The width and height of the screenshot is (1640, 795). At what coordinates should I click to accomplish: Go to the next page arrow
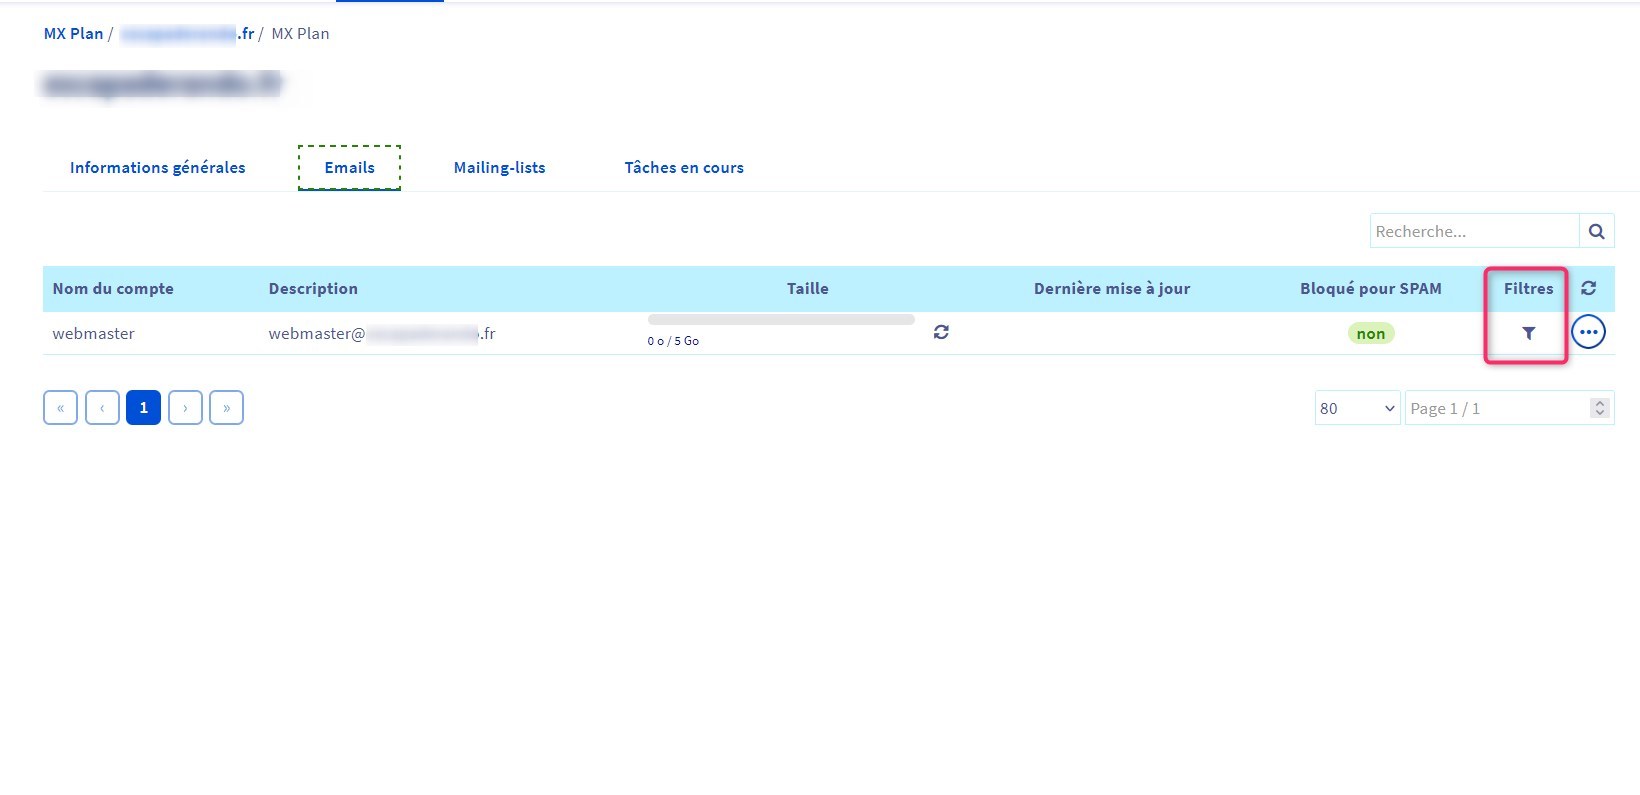click(185, 408)
